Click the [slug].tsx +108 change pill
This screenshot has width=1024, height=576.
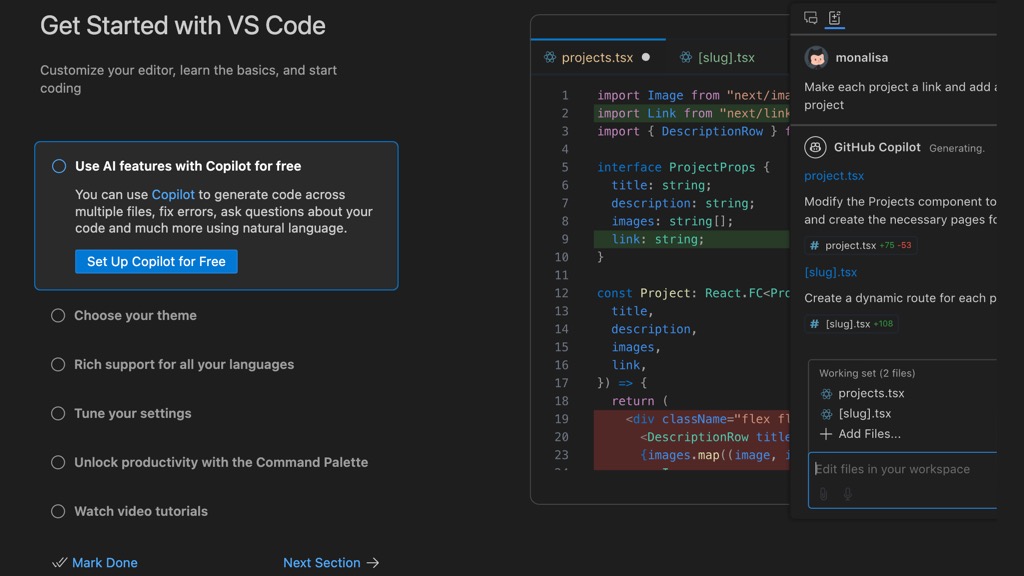point(852,324)
